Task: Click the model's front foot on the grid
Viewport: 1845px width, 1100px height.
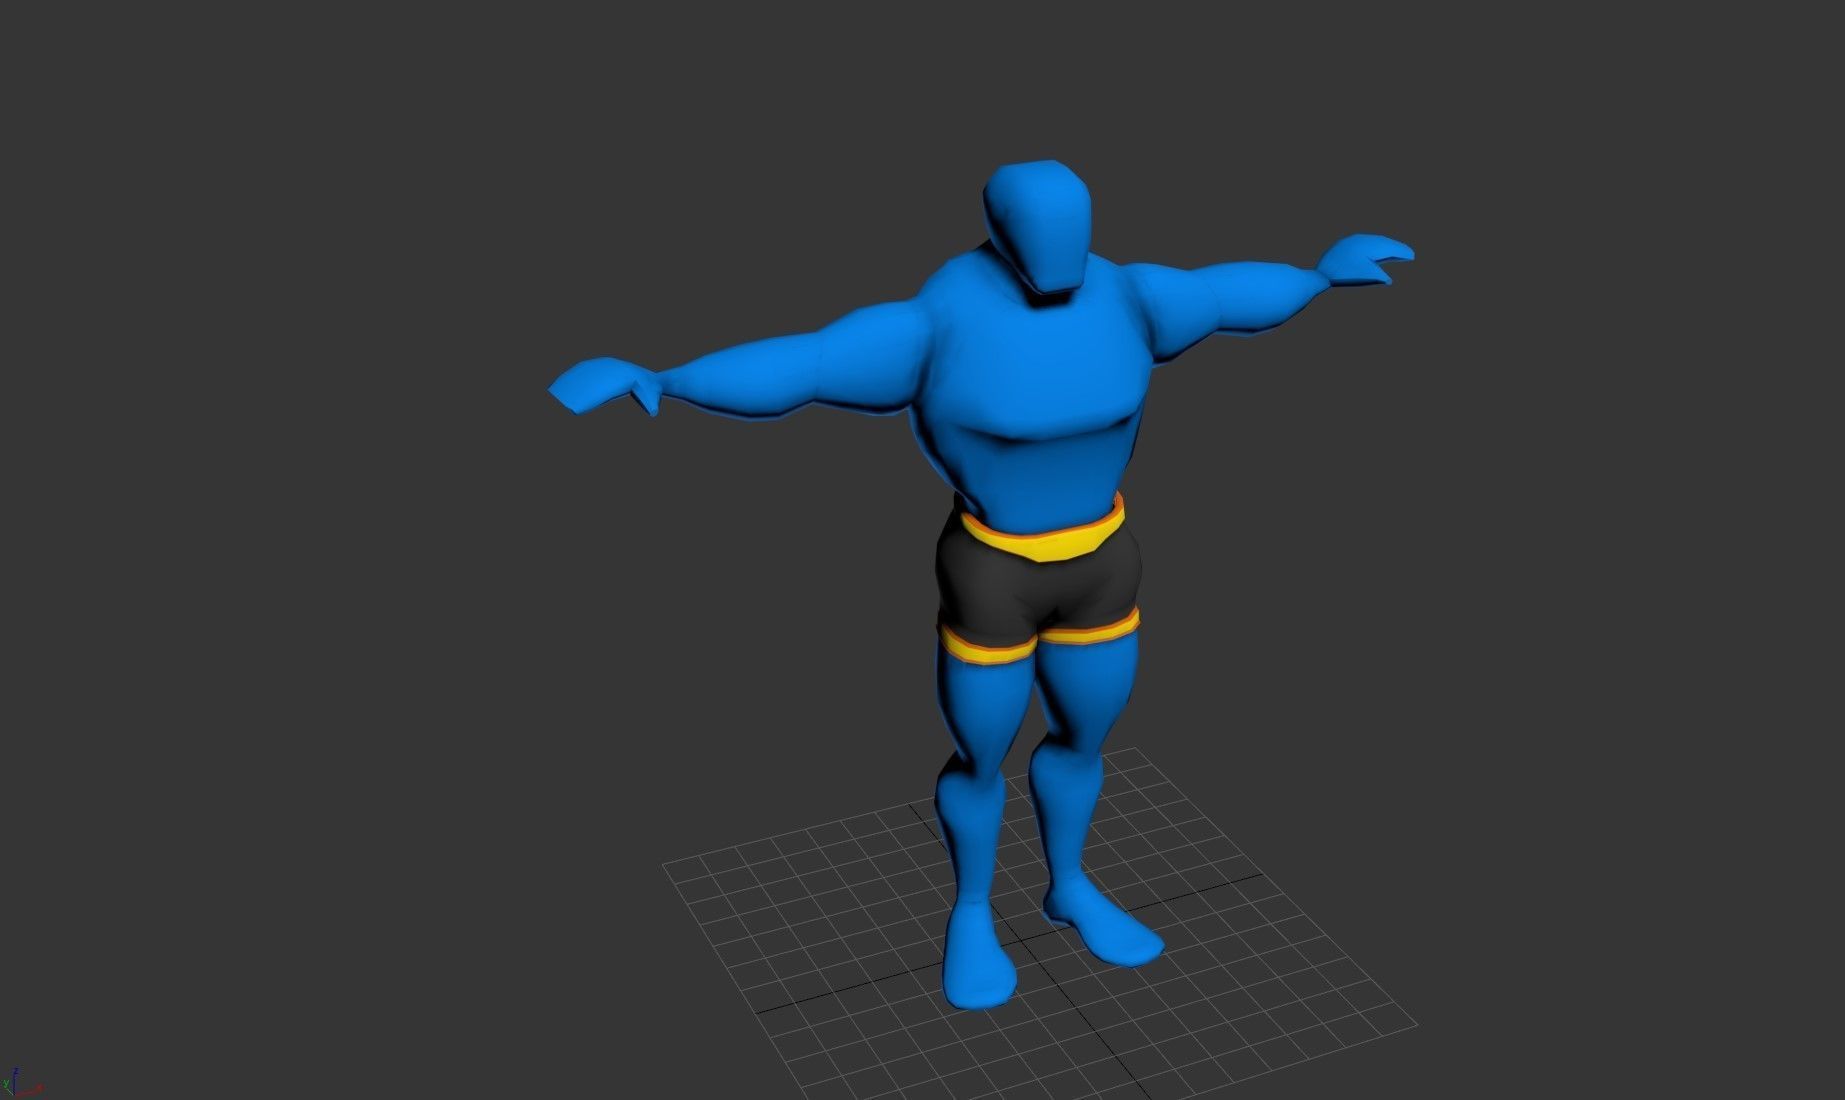Action: point(979,955)
